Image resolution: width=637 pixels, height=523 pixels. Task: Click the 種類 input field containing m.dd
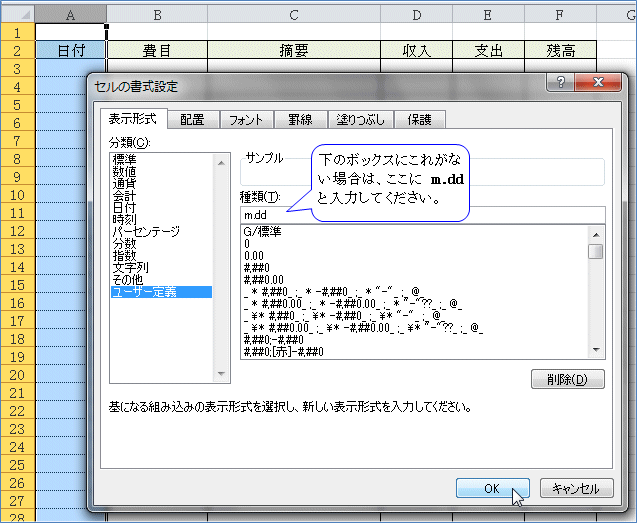click(x=422, y=215)
